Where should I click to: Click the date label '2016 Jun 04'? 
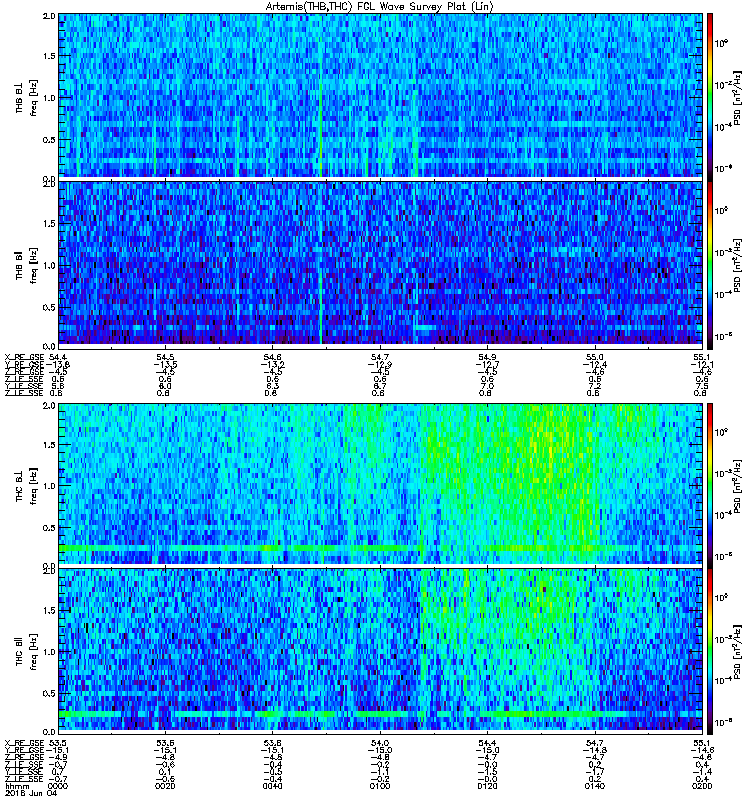click(31, 794)
